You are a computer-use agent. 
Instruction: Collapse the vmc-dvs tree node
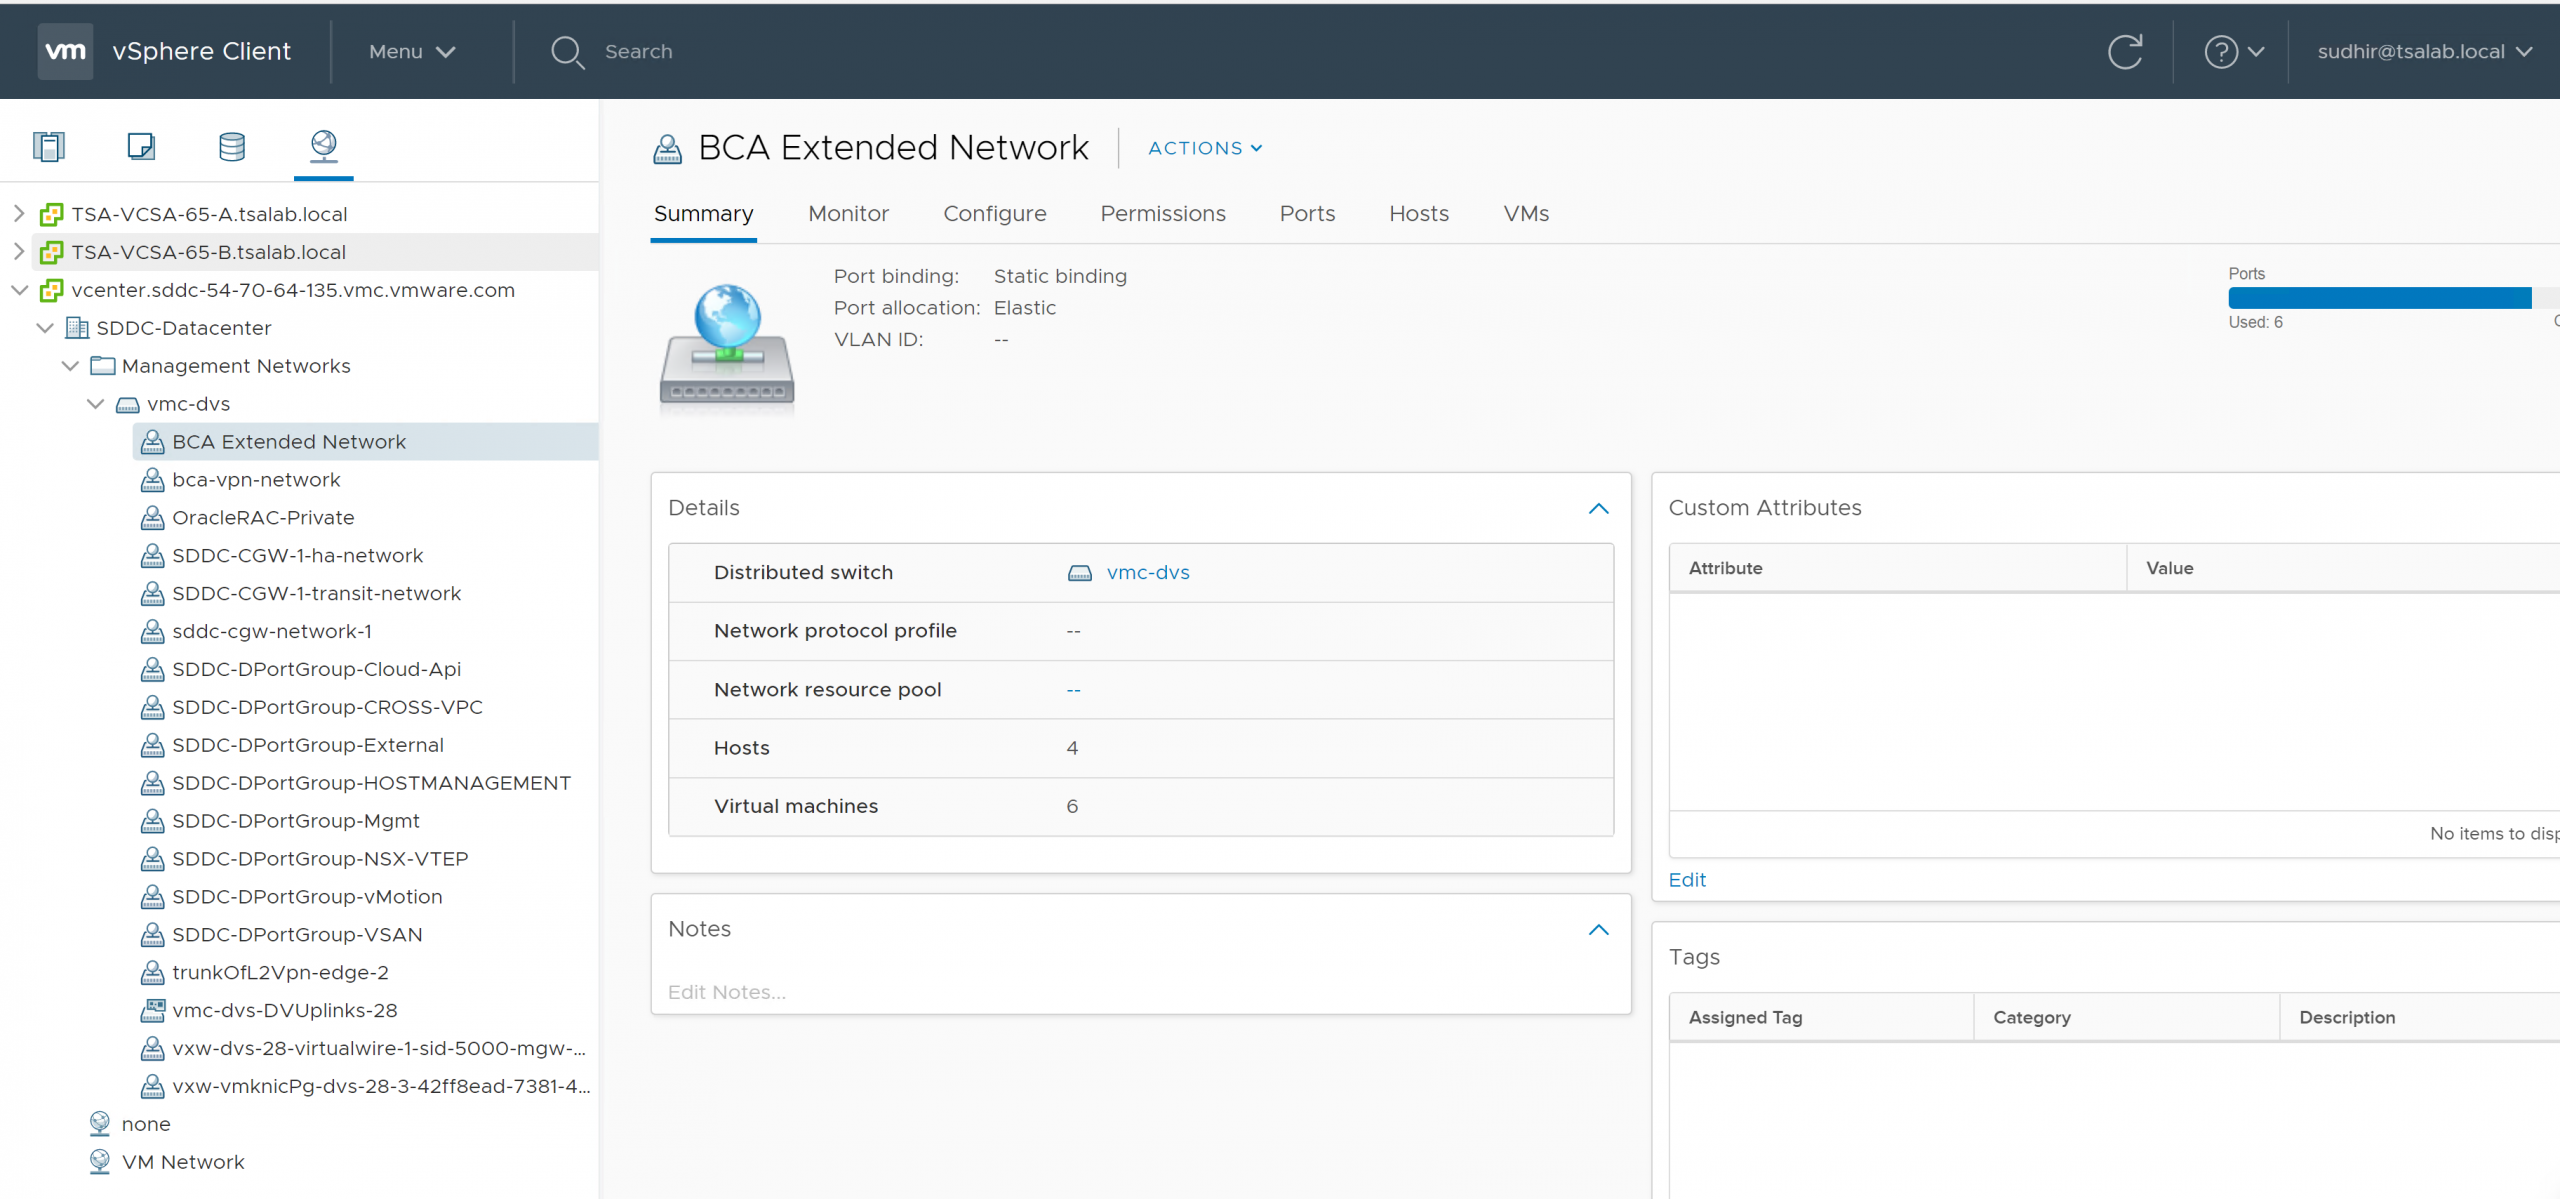(x=96, y=404)
